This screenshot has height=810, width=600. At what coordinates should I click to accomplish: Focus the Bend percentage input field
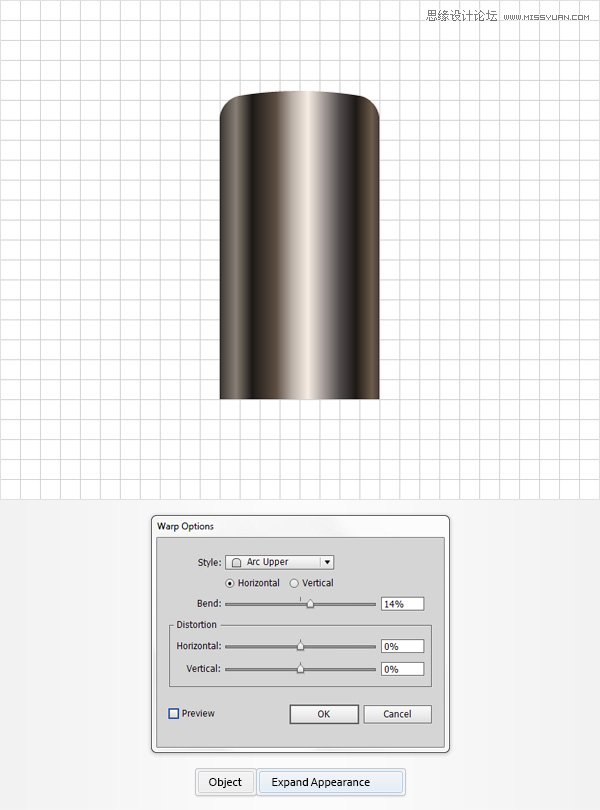(x=402, y=604)
